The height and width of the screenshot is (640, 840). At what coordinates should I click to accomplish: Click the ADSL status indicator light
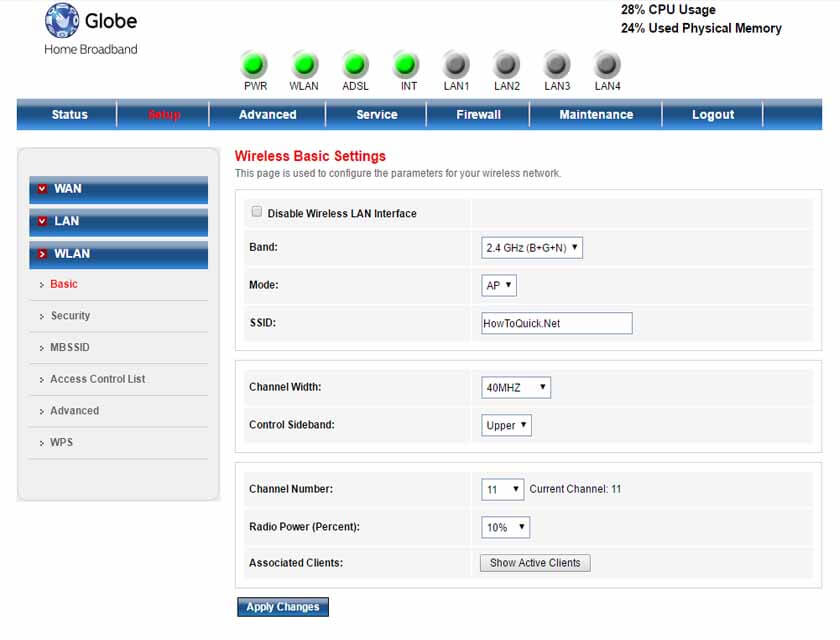pyautogui.click(x=354, y=59)
